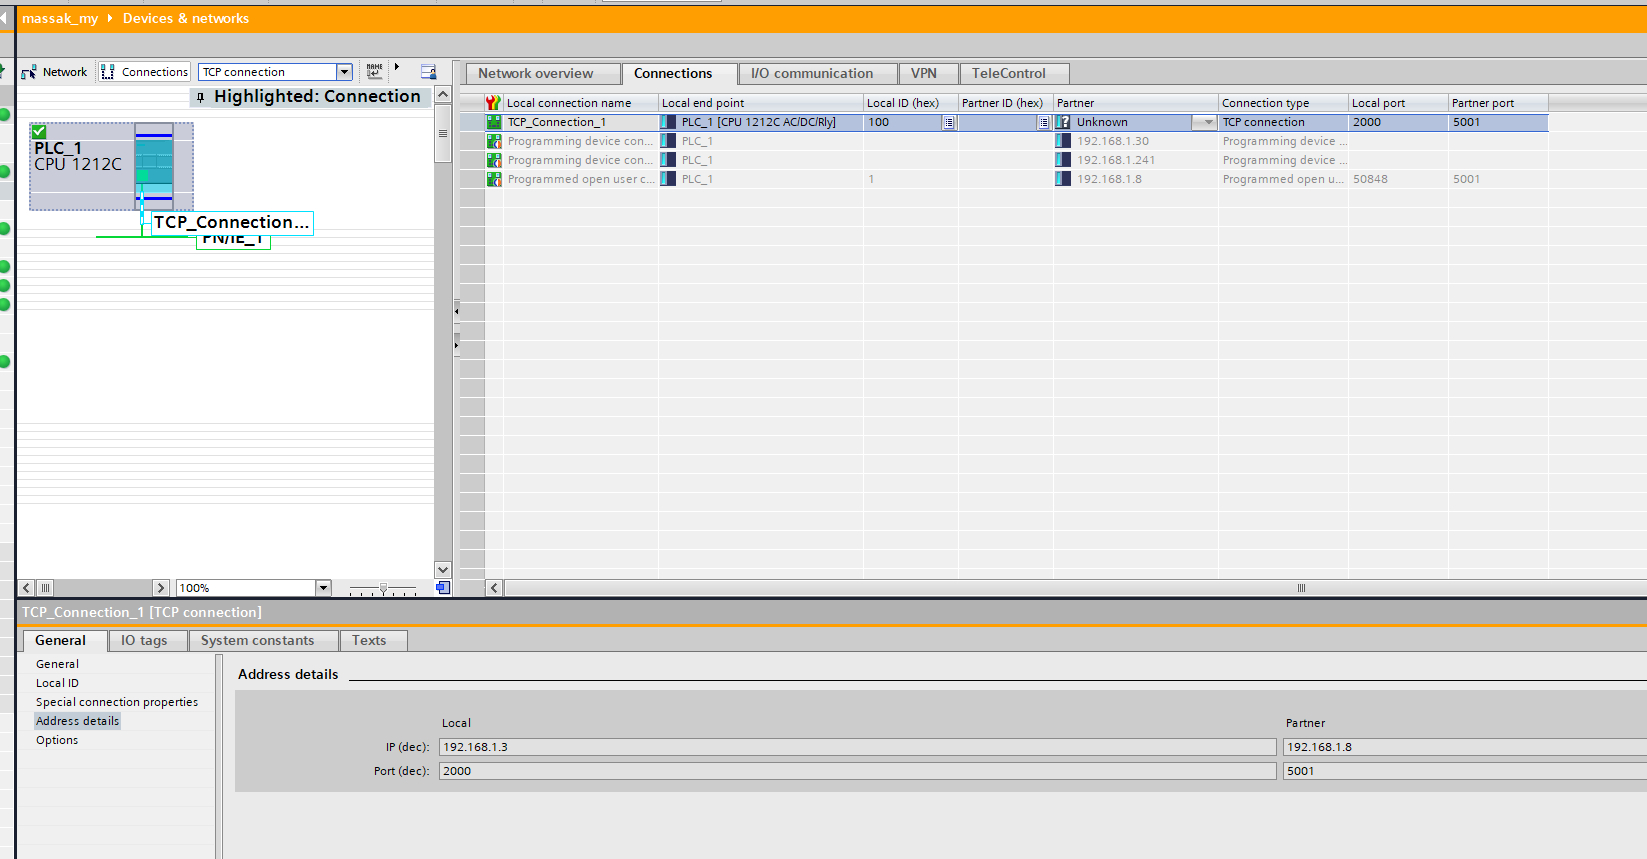Click the network view scroll right arrow
The image size is (1647, 859).
[160, 588]
